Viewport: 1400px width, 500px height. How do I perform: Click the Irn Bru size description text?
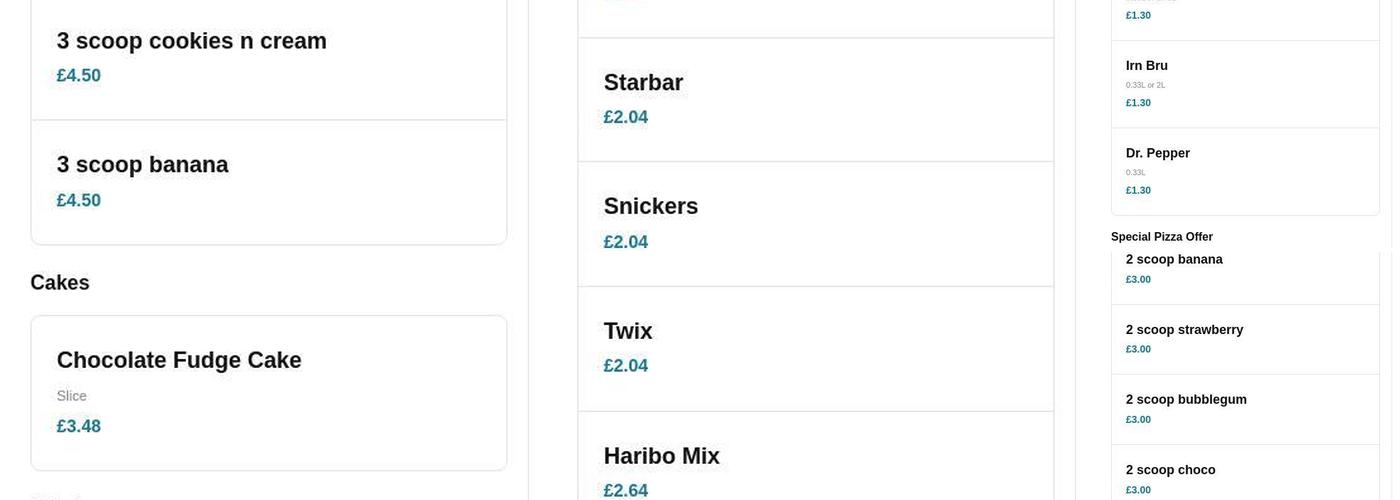(1145, 86)
